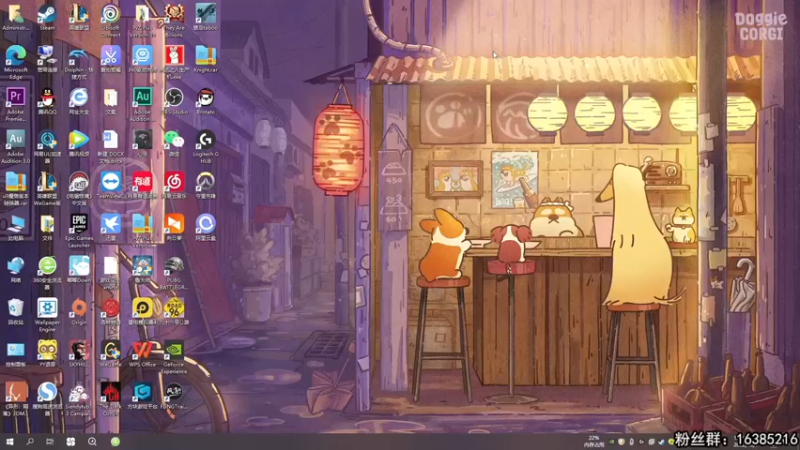Click the Windows Security shield tray icon
The width and height of the screenshot is (800, 450).
point(621,442)
